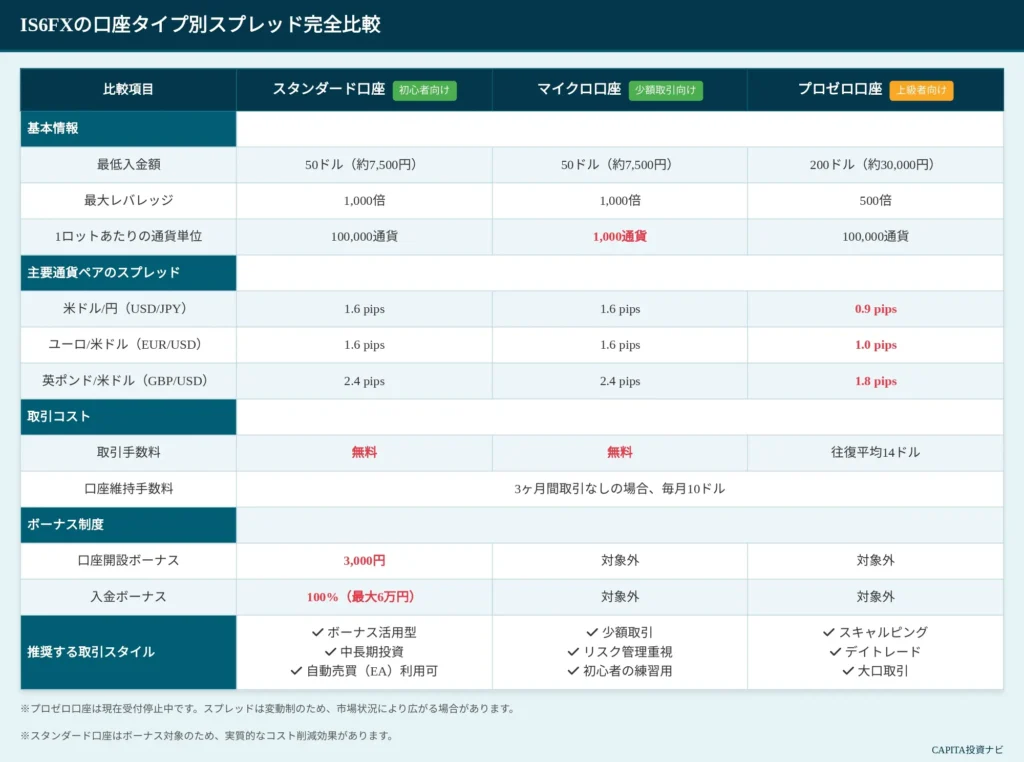This screenshot has height=762, width=1024.
Task: Click マイクロ口座 EUR/USD 1.6 pips cell
Action: 620,345
